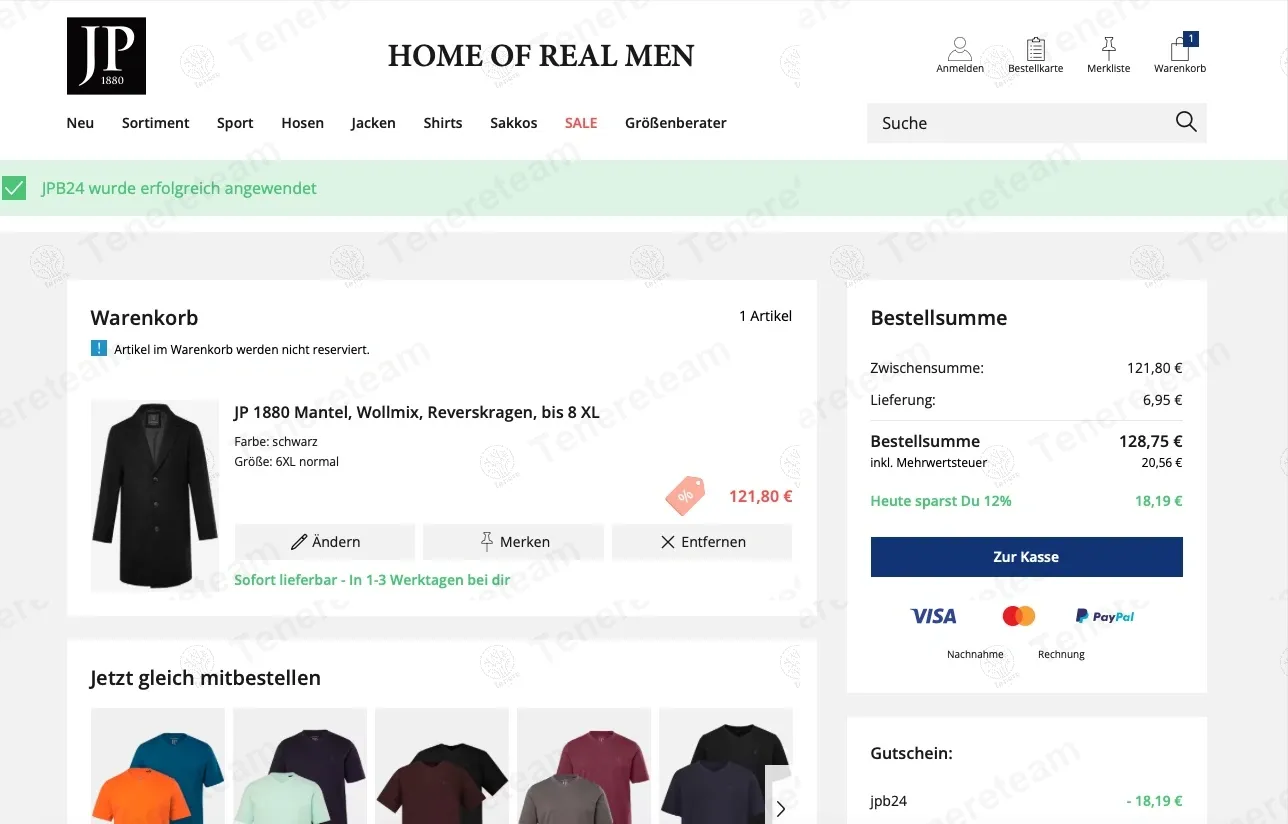Click the - 18,19 € voucher discount value
The width and height of the screenshot is (1288, 824).
click(x=1154, y=801)
